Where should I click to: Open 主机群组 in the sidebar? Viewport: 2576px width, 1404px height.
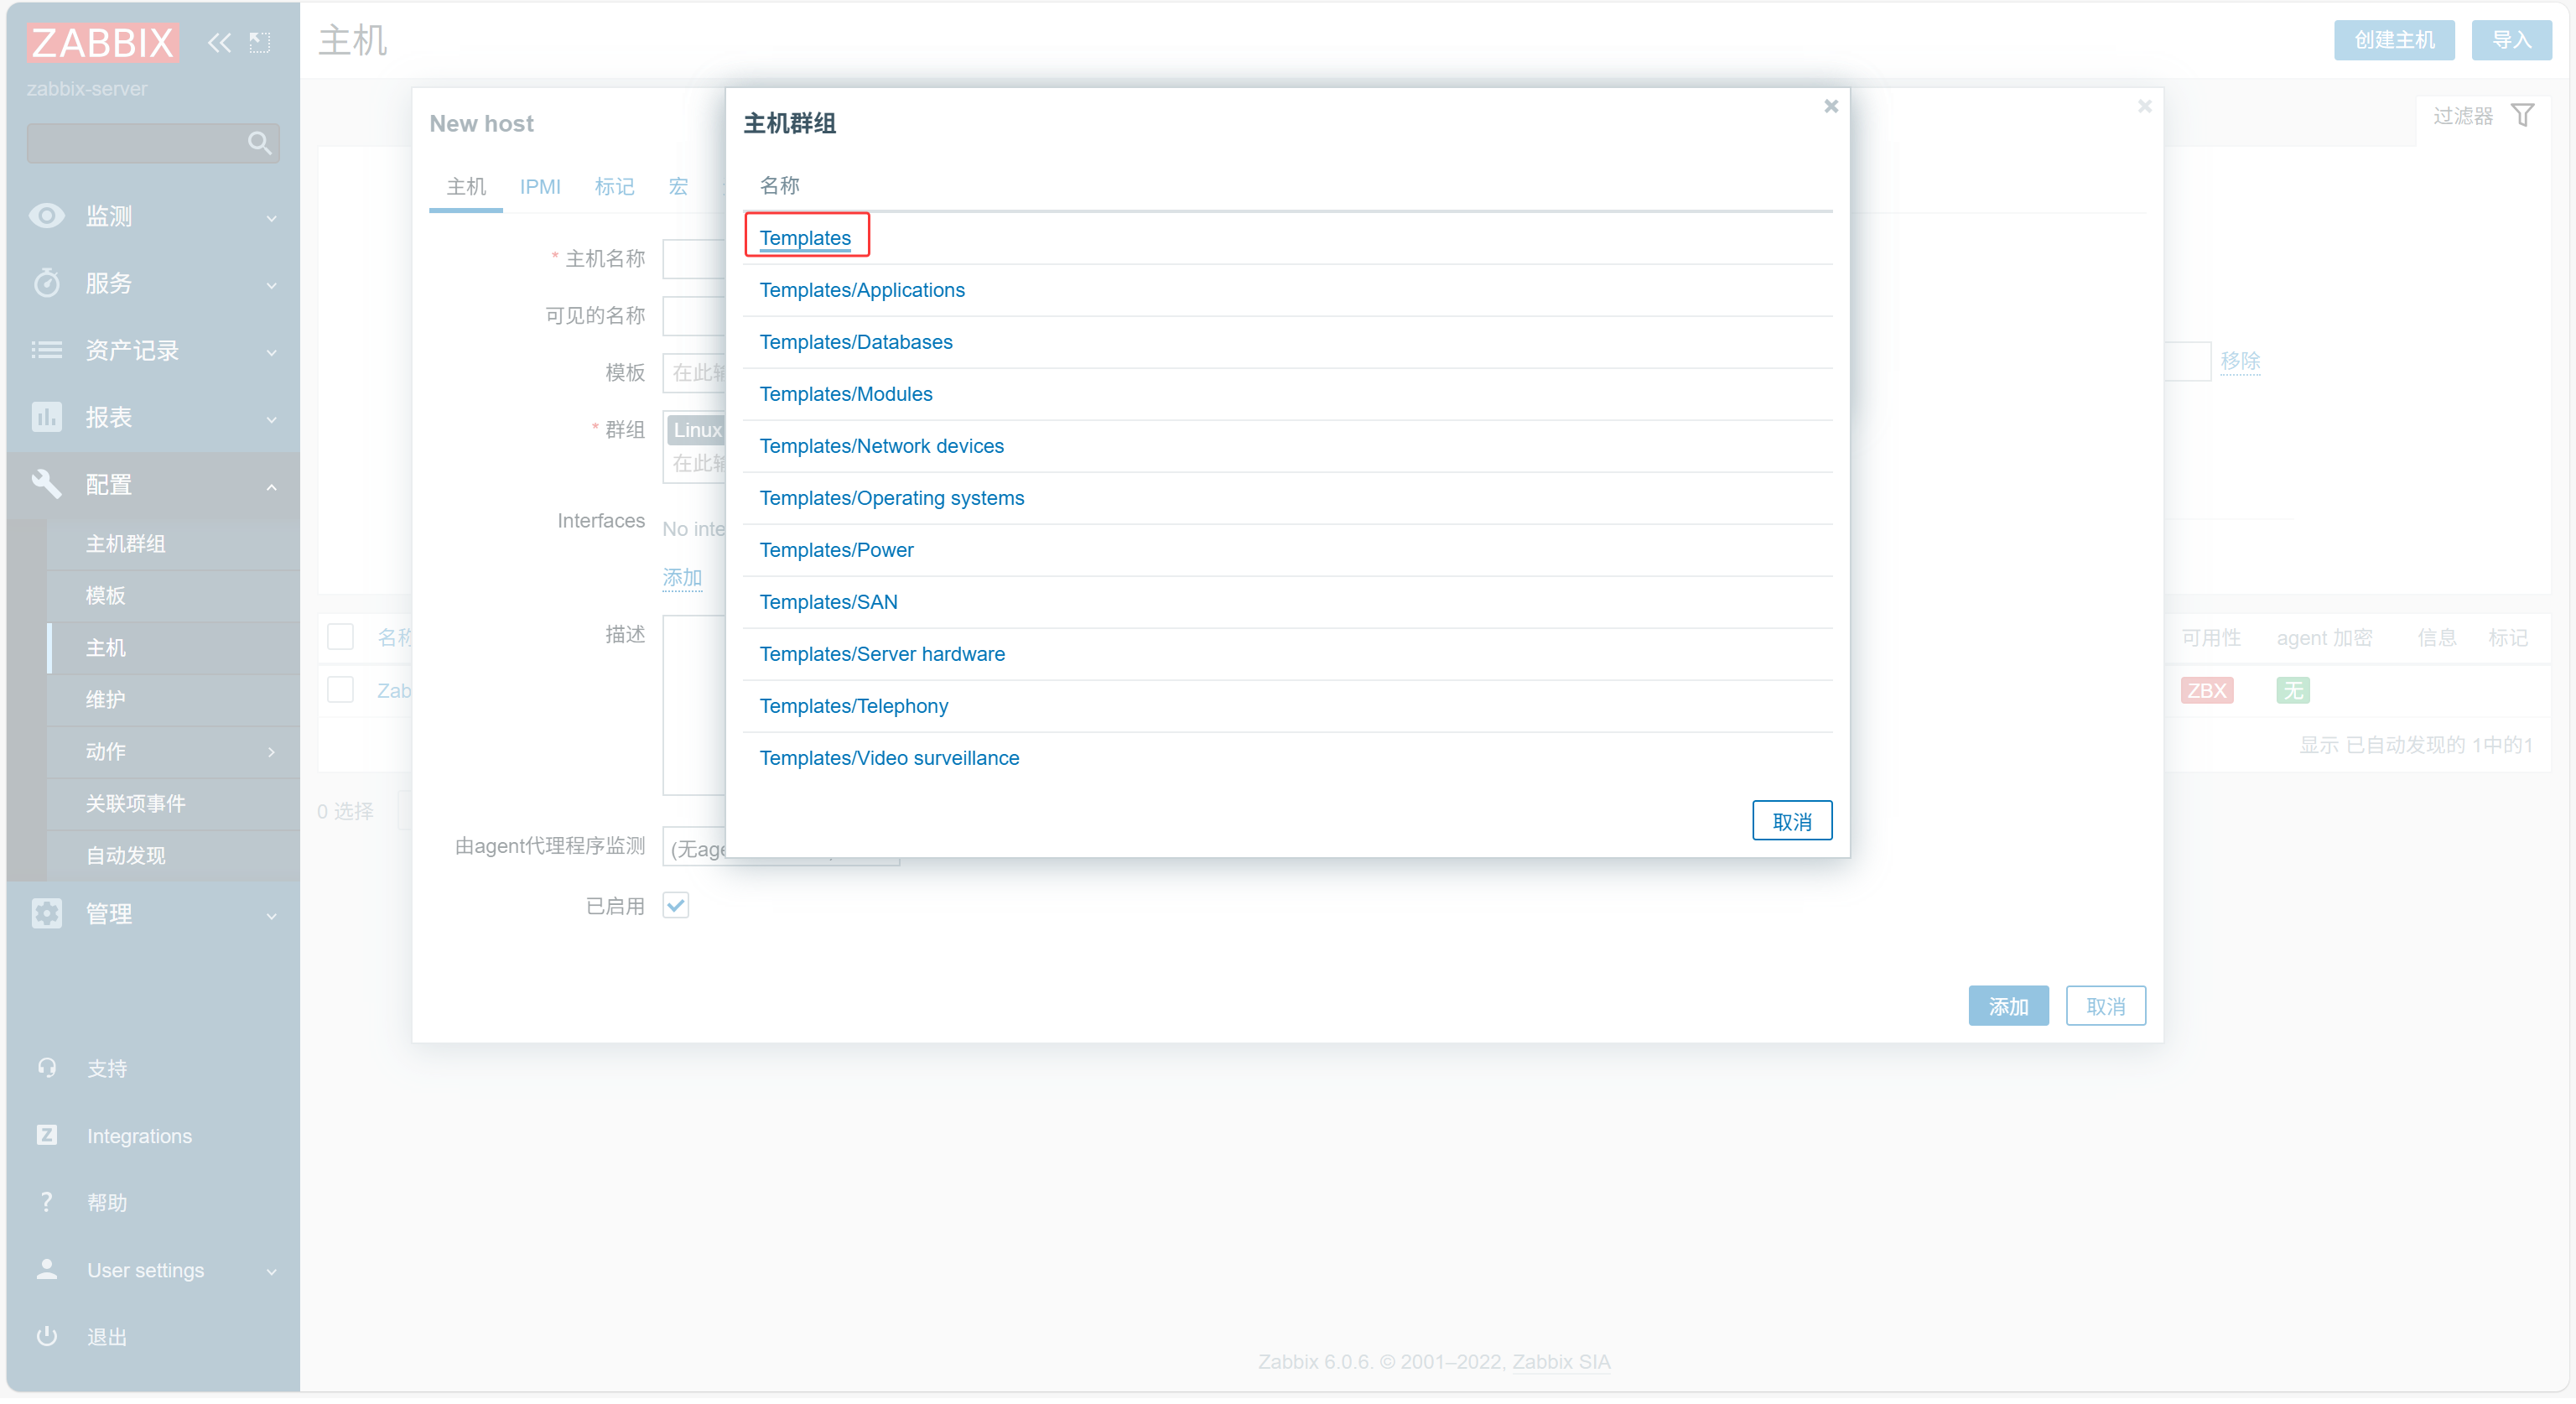coord(126,544)
